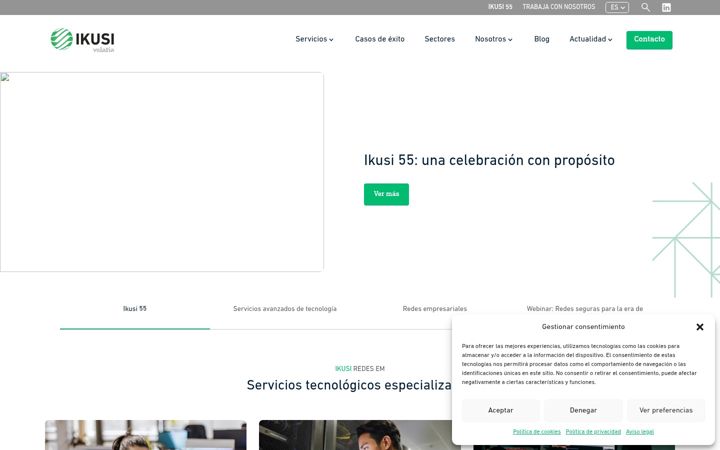Click the hero slide image placeholder

(x=162, y=172)
